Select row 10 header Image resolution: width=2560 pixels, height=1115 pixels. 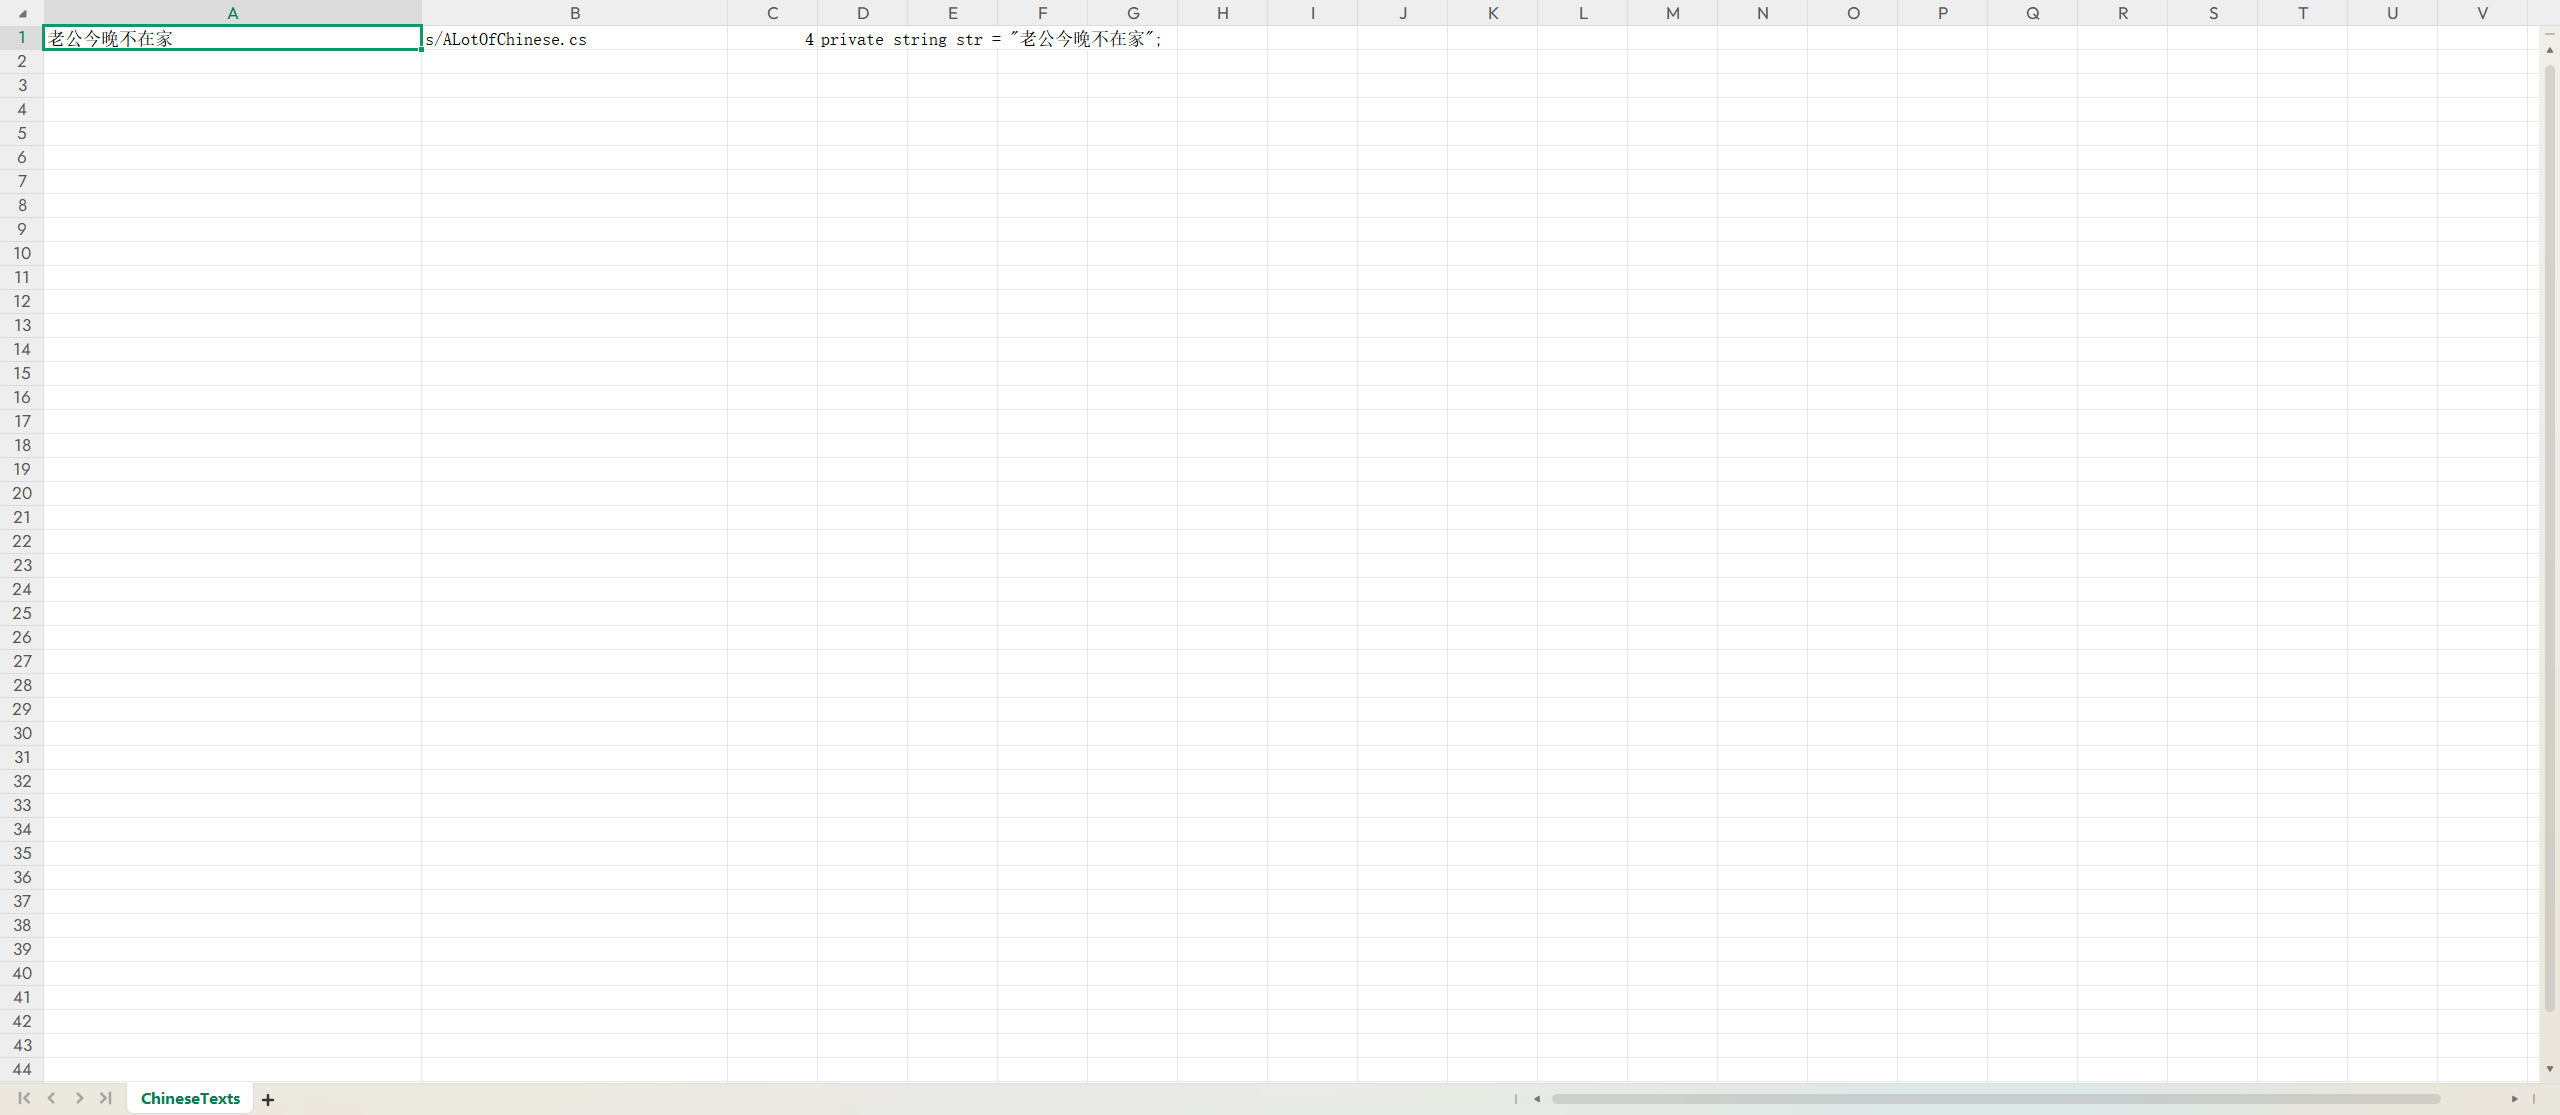22,253
